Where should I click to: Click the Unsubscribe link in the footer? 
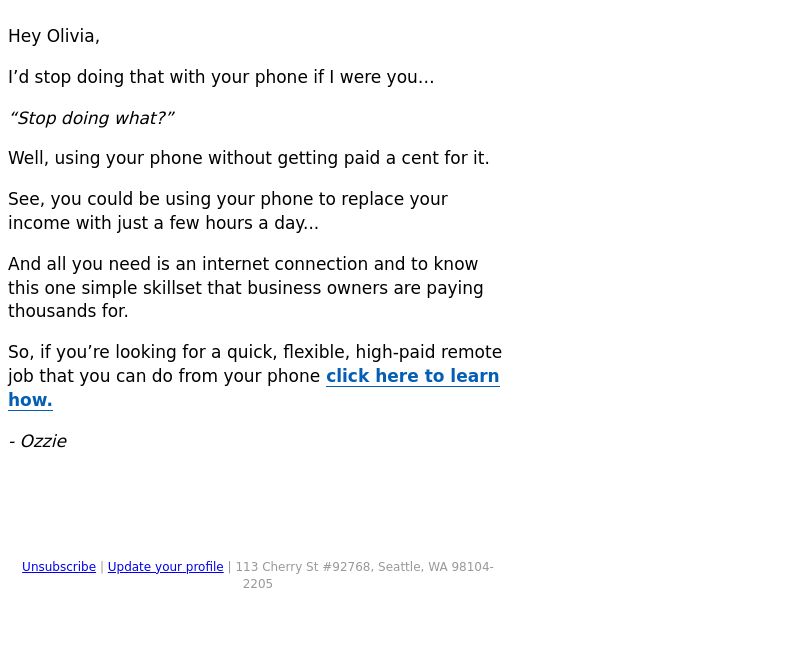pos(59,567)
